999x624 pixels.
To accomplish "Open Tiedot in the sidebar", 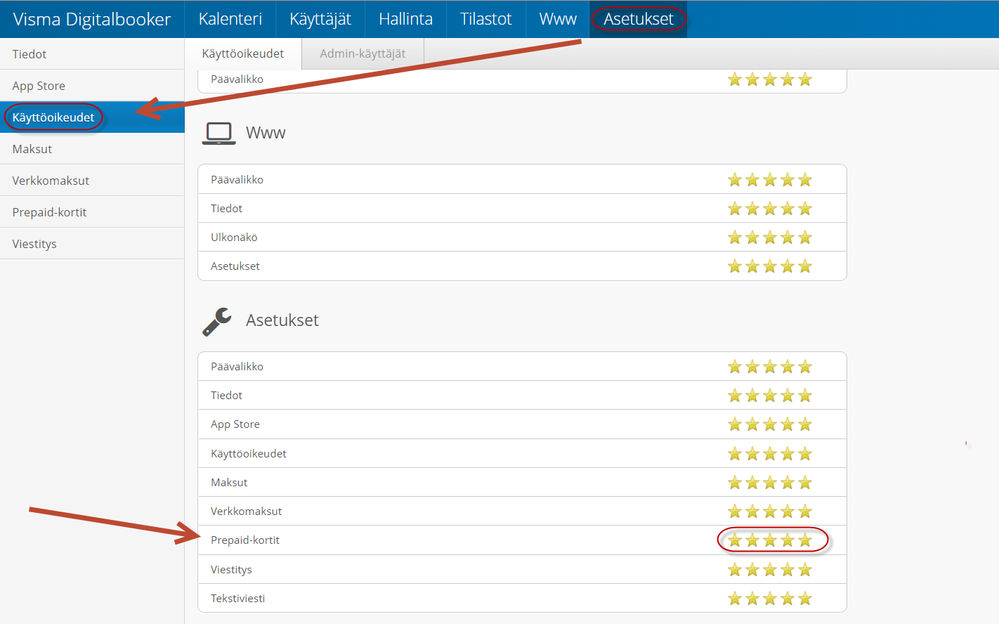I will (x=92, y=54).
